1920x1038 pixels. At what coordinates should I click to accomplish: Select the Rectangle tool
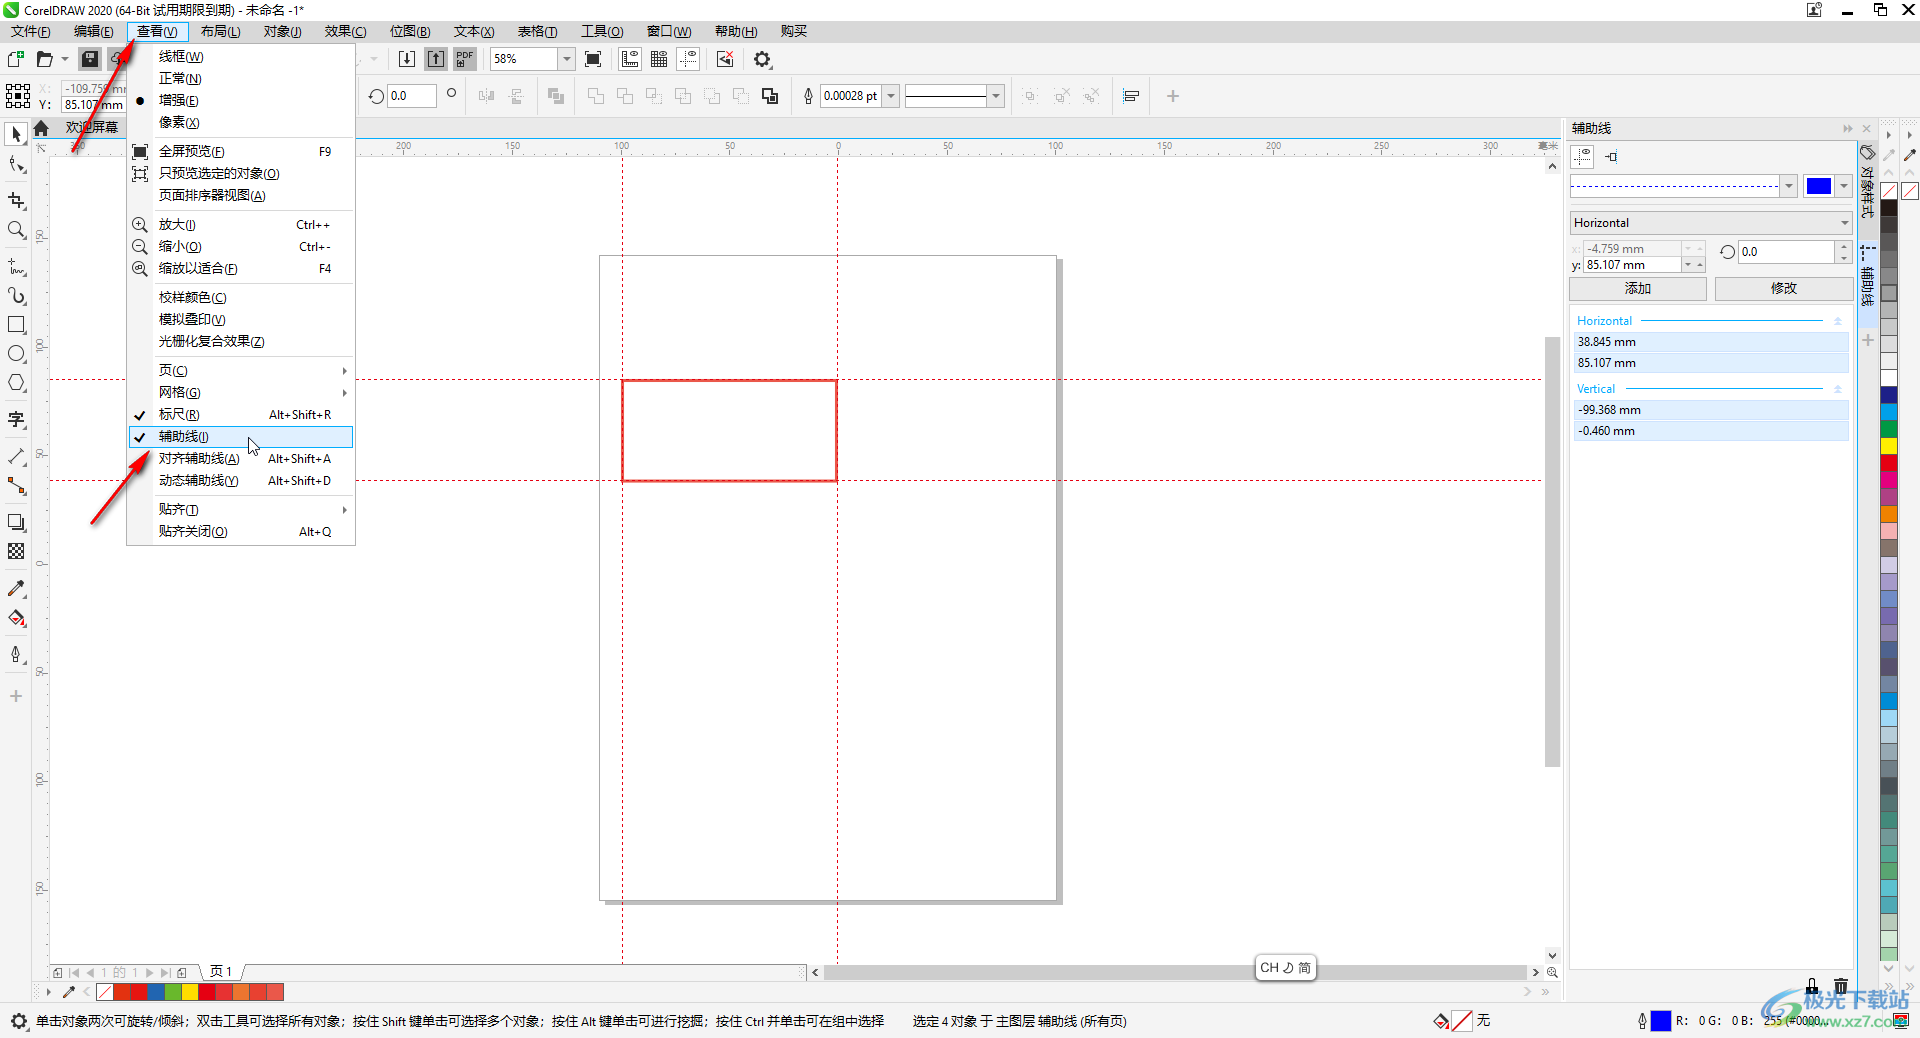pyautogui.click(x=16, y=325)
